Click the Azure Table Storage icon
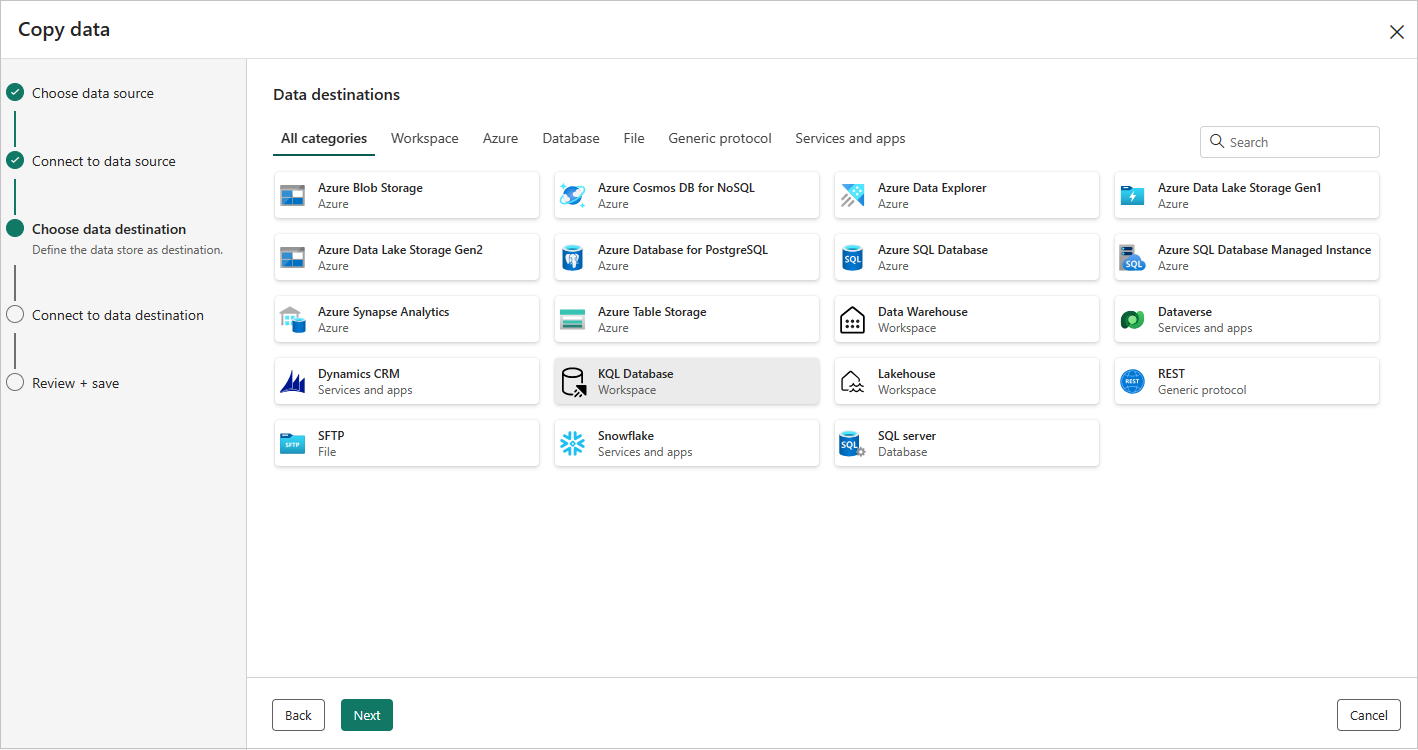The height and width of the screenshot is (750, 1418). click(x=572, y=319)
